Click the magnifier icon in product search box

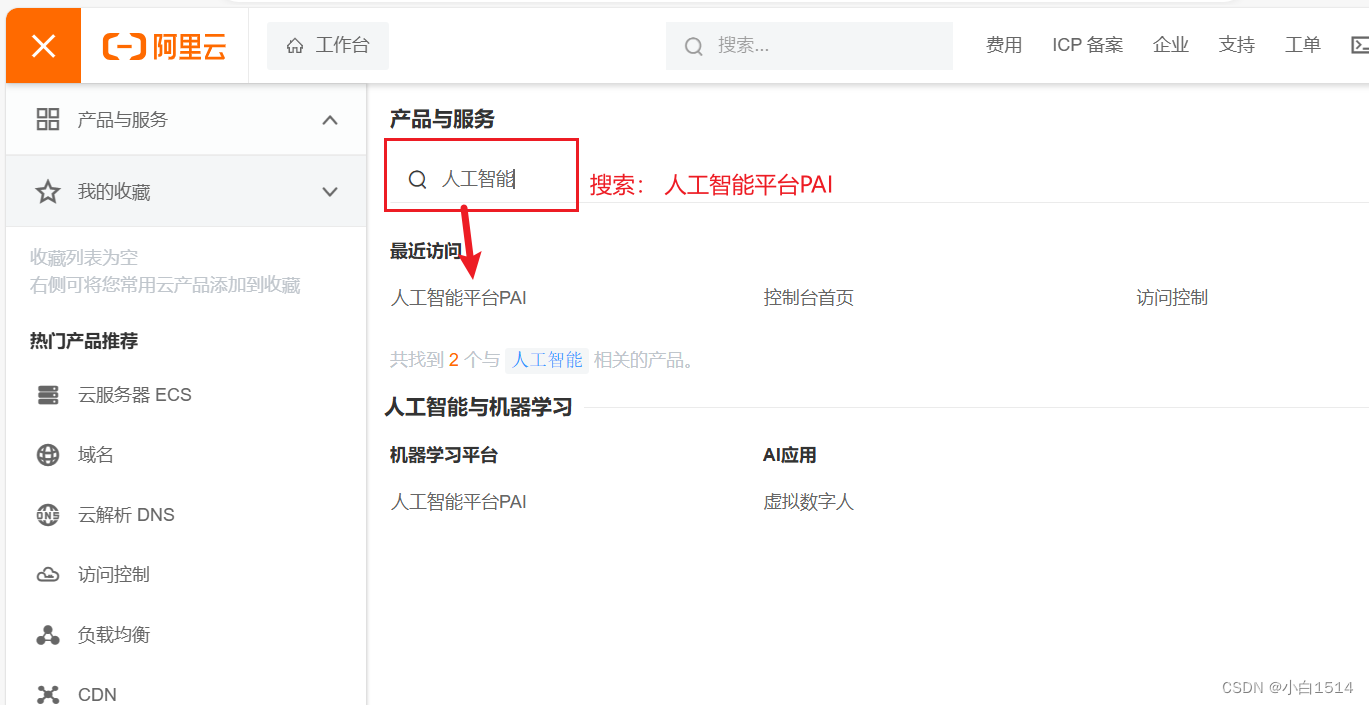[418, 179]
